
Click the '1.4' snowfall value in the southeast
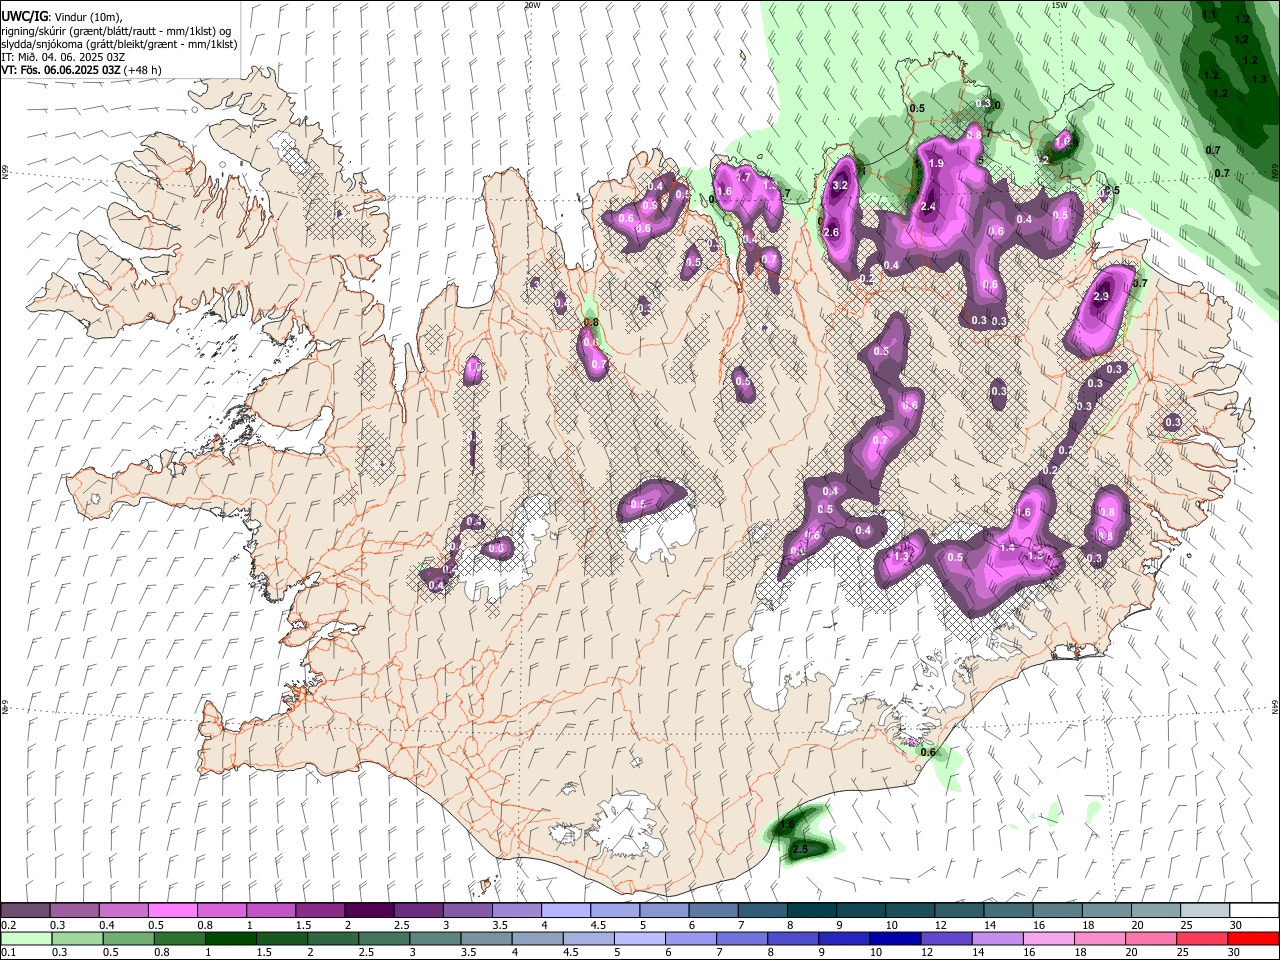[x=1007, y=547]
